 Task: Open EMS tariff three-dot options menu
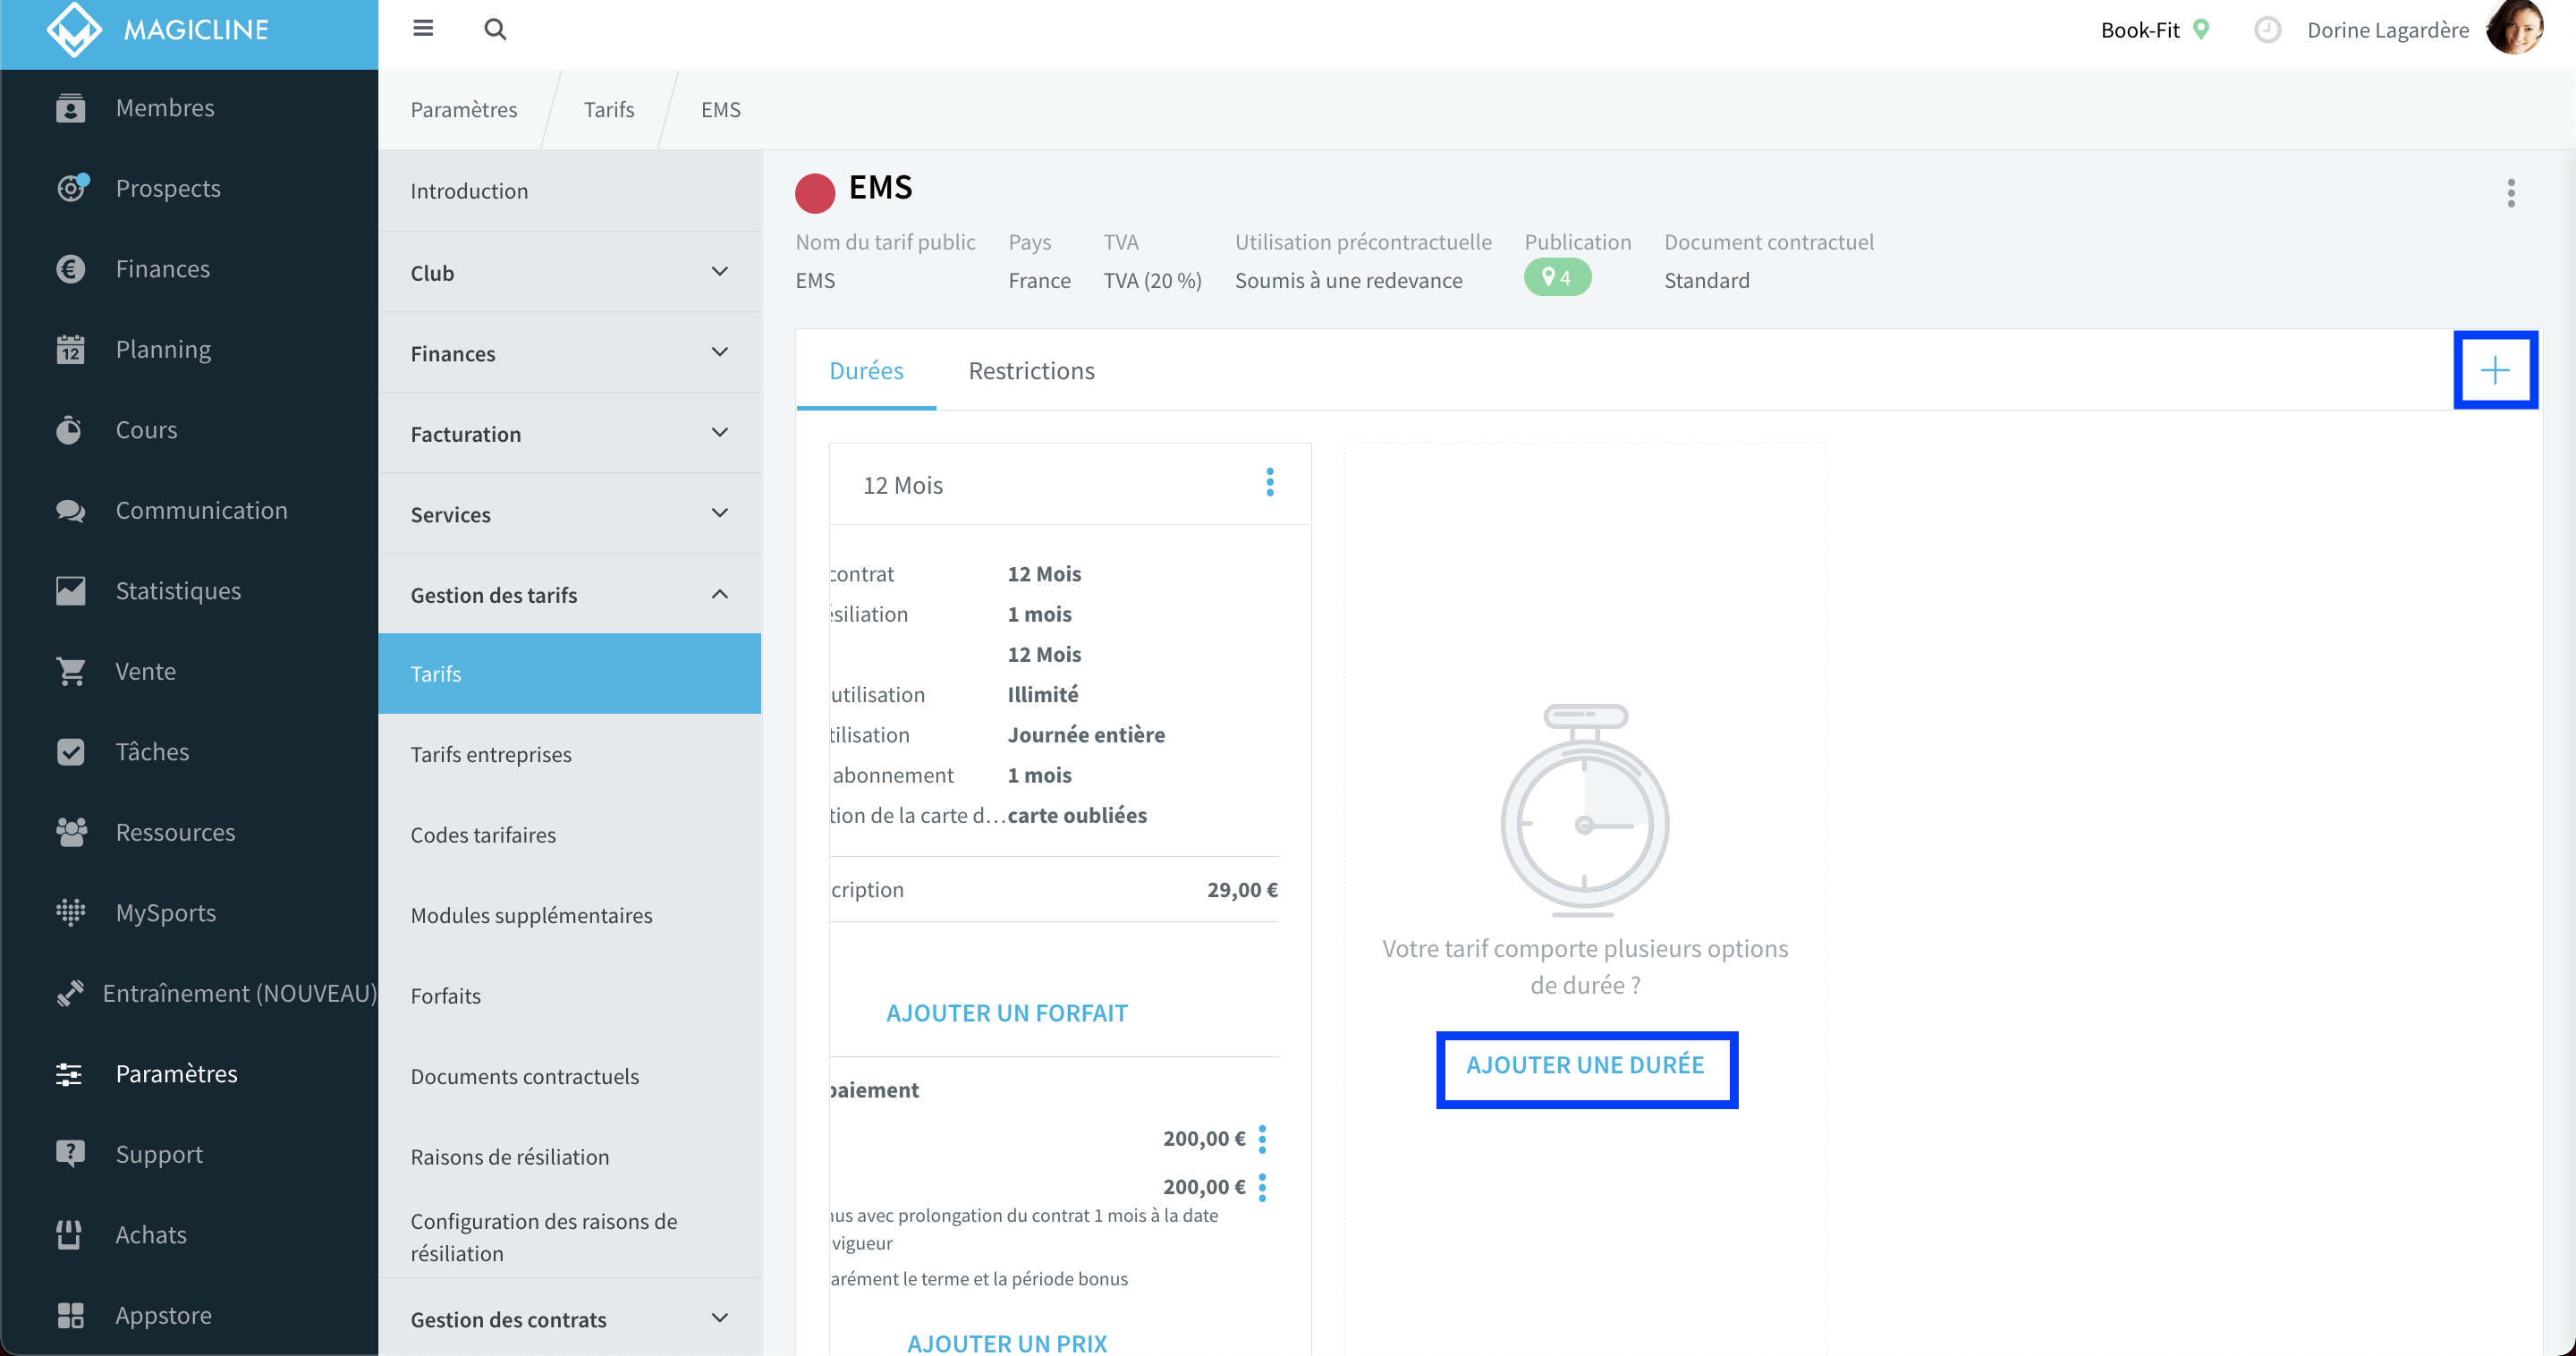[x=2510, y=193]
